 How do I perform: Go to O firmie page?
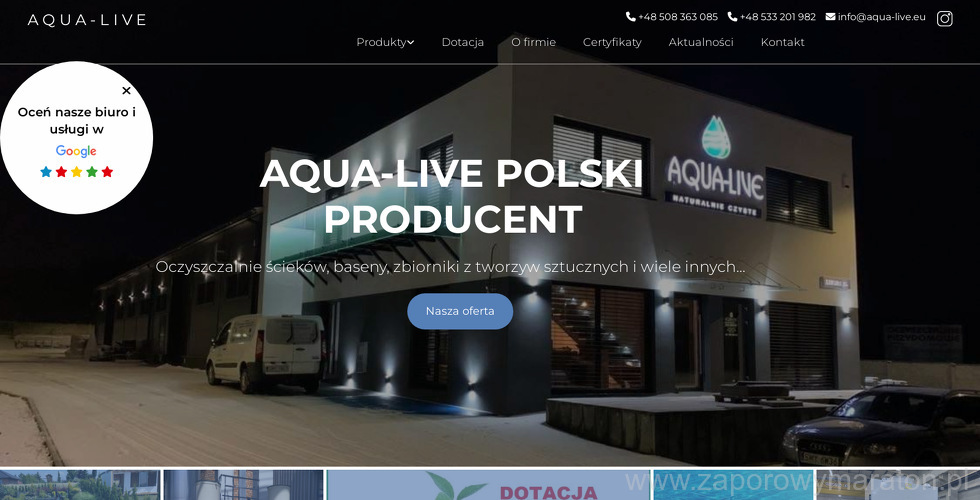point(533,42)
